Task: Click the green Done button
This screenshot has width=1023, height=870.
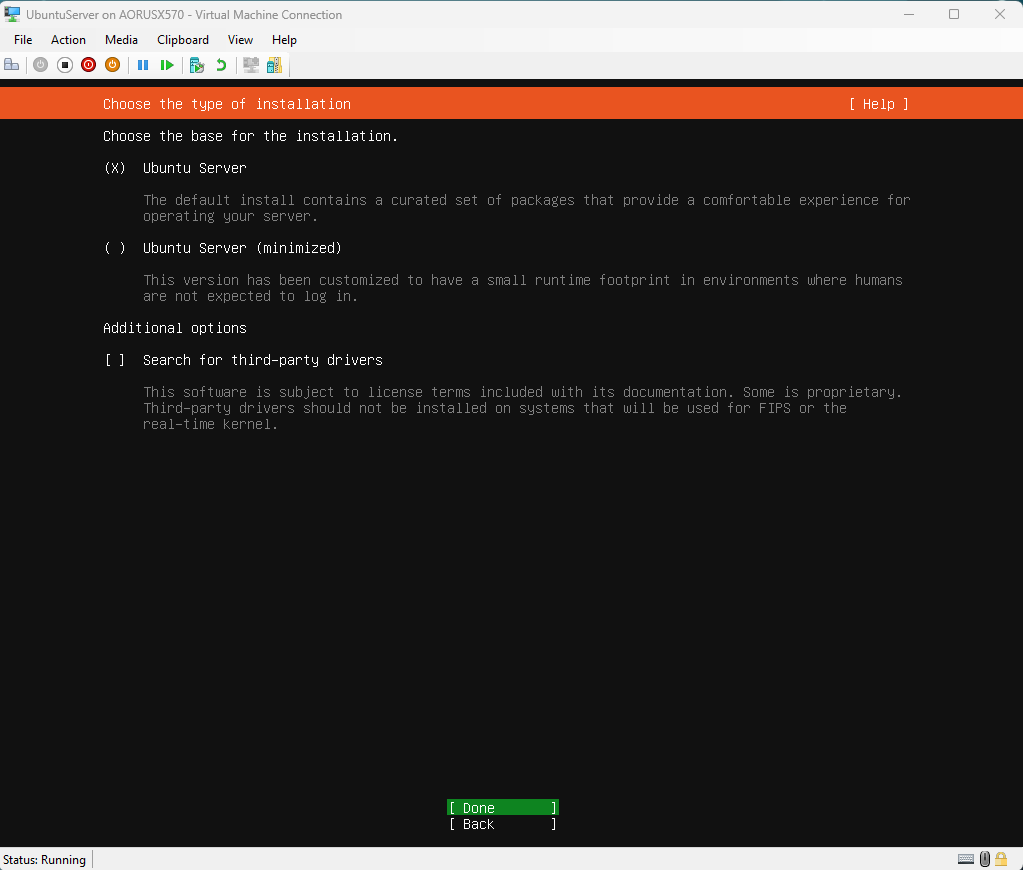Action: pos(502,808)
